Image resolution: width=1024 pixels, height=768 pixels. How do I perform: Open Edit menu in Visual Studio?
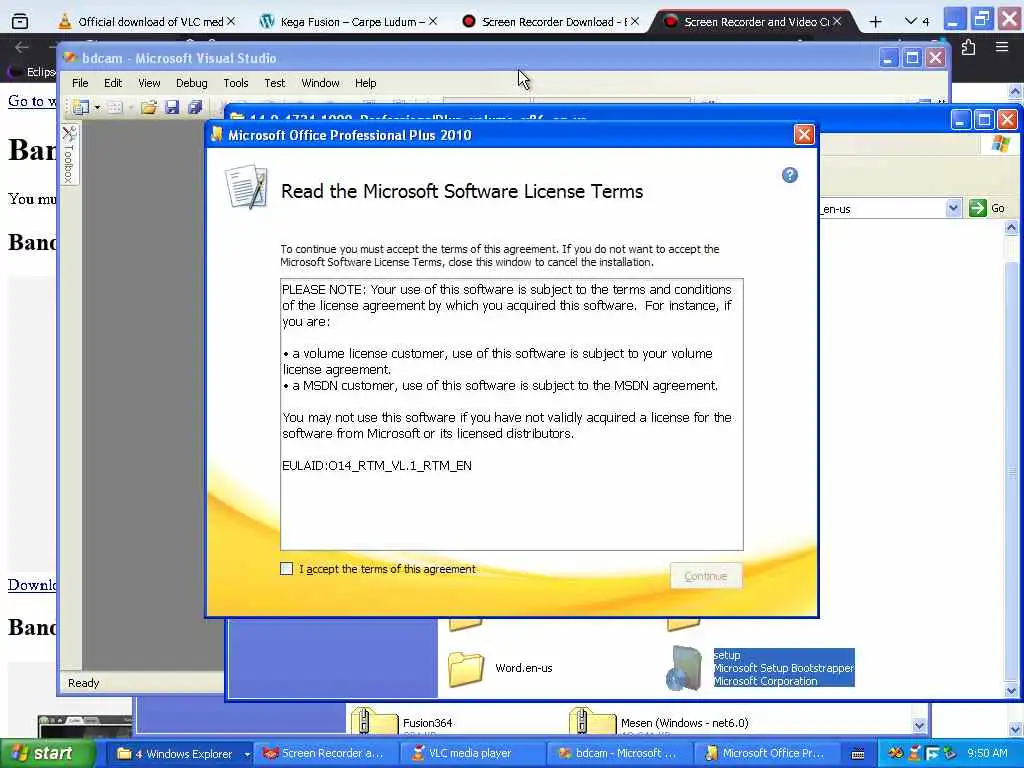pyautogui.click(x=112, y=83)
